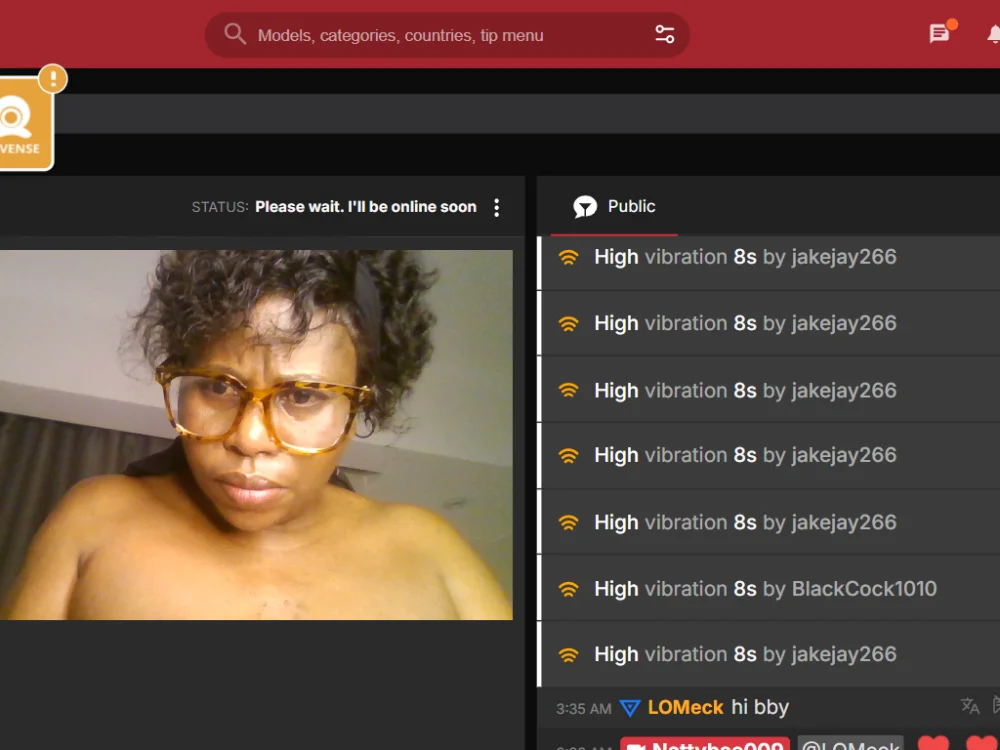Image resolution: width=1000 pixels, height=750 pixels.
Task: Click the exclamation alert badge on Lovense
Action: click(x=52, y=79)
